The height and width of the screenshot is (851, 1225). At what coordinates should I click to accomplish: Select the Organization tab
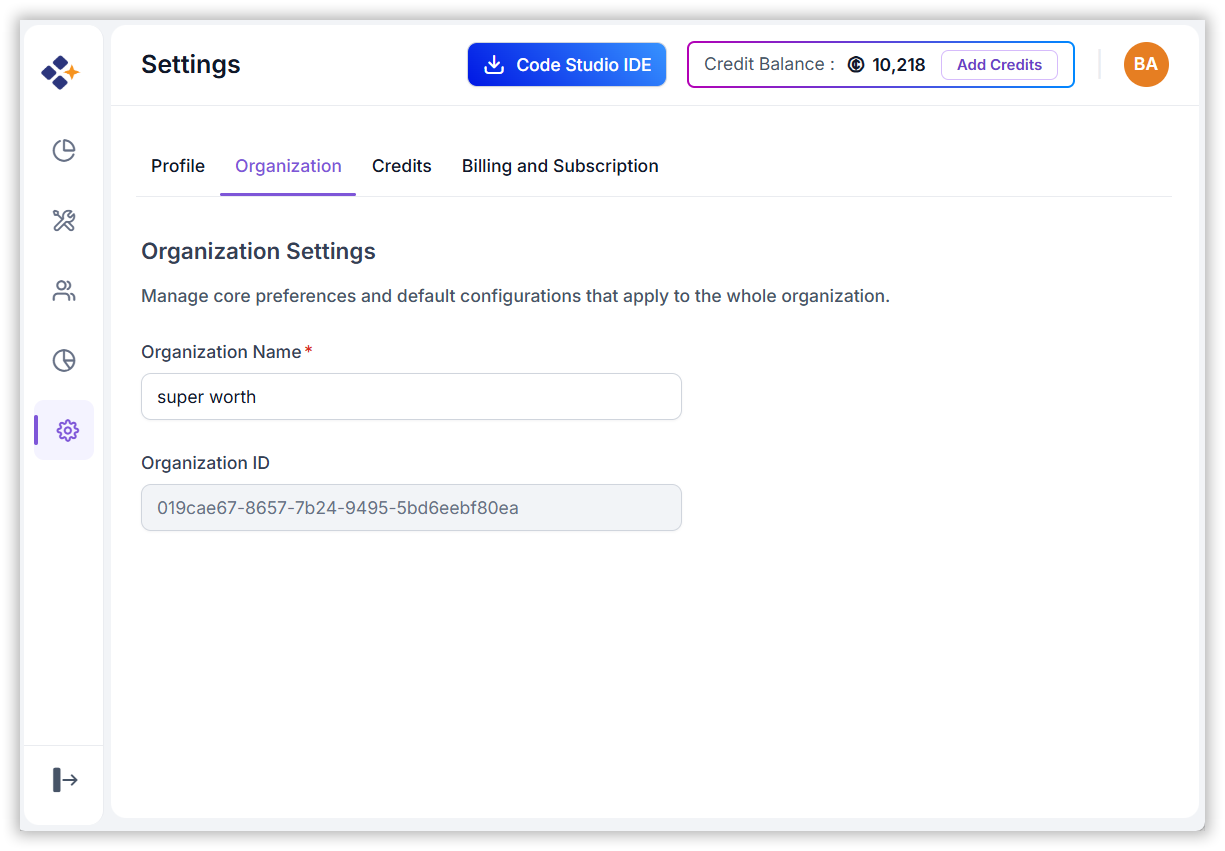288,166
